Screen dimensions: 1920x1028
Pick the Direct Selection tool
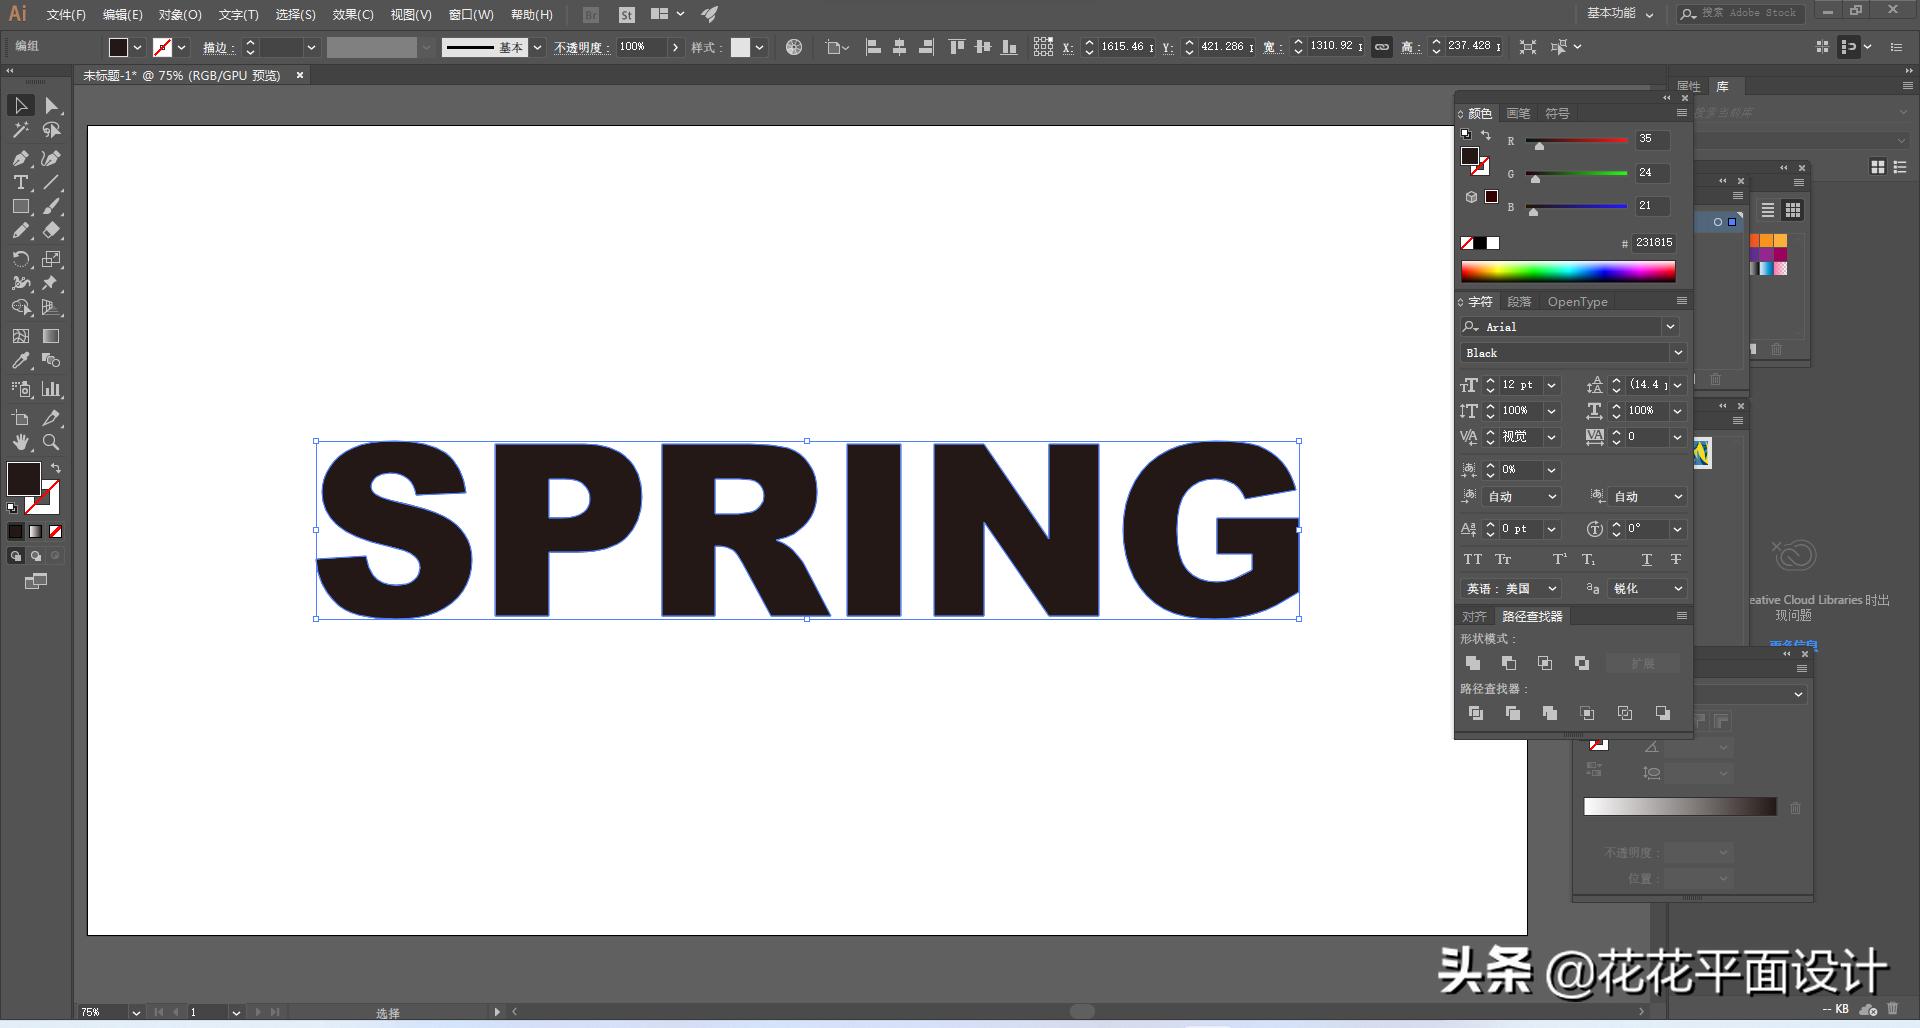[51, 106]
